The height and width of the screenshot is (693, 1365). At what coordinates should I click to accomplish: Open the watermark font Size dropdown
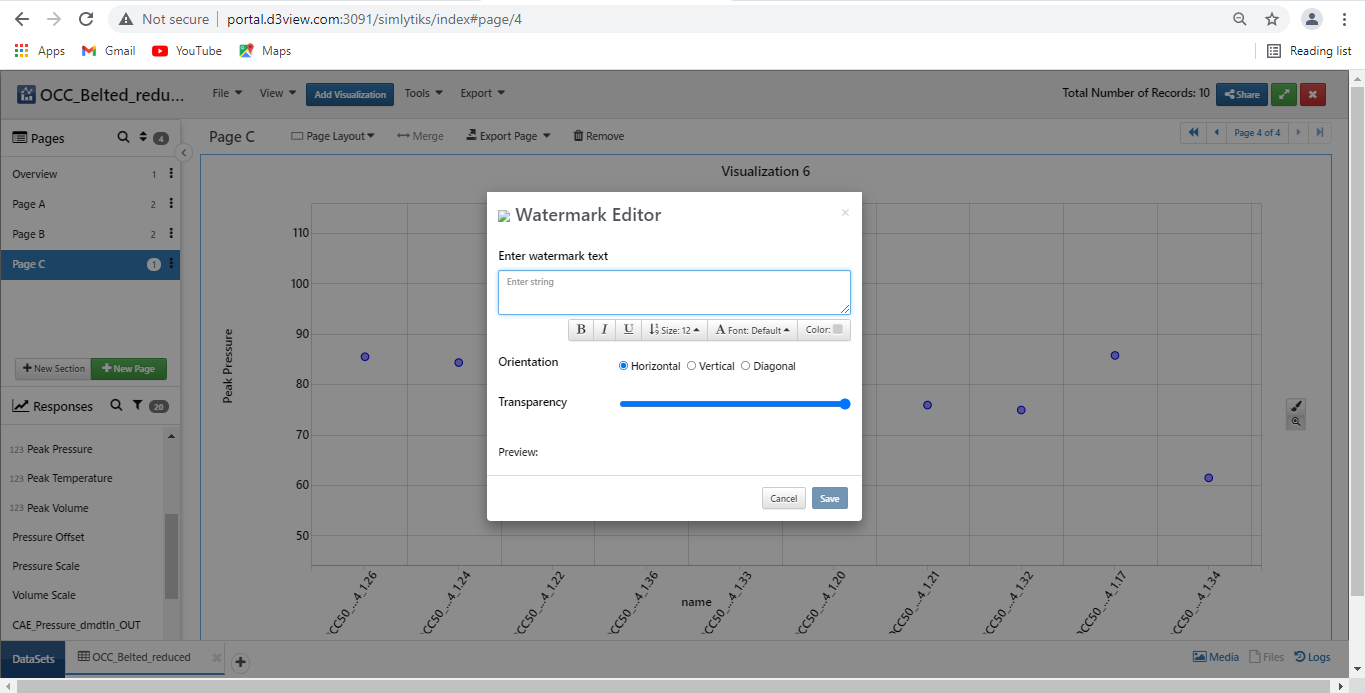[674, 330]
